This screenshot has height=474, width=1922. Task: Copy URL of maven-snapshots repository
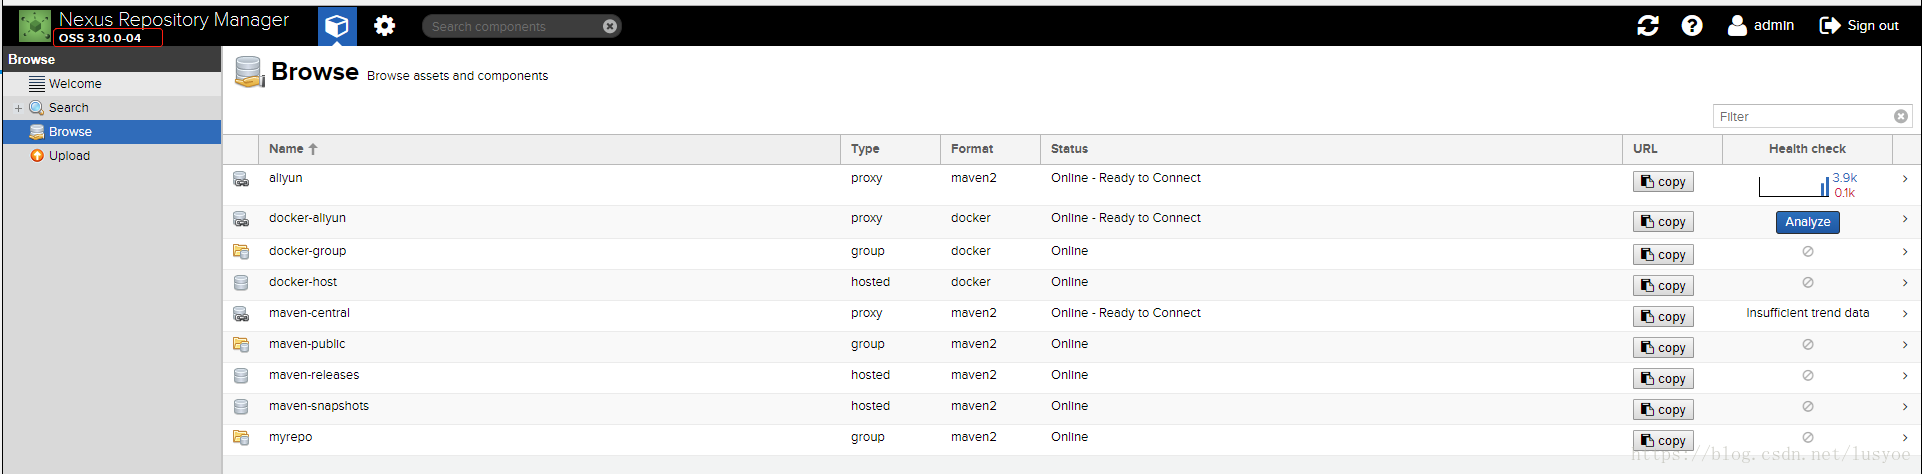point(1663,410)
